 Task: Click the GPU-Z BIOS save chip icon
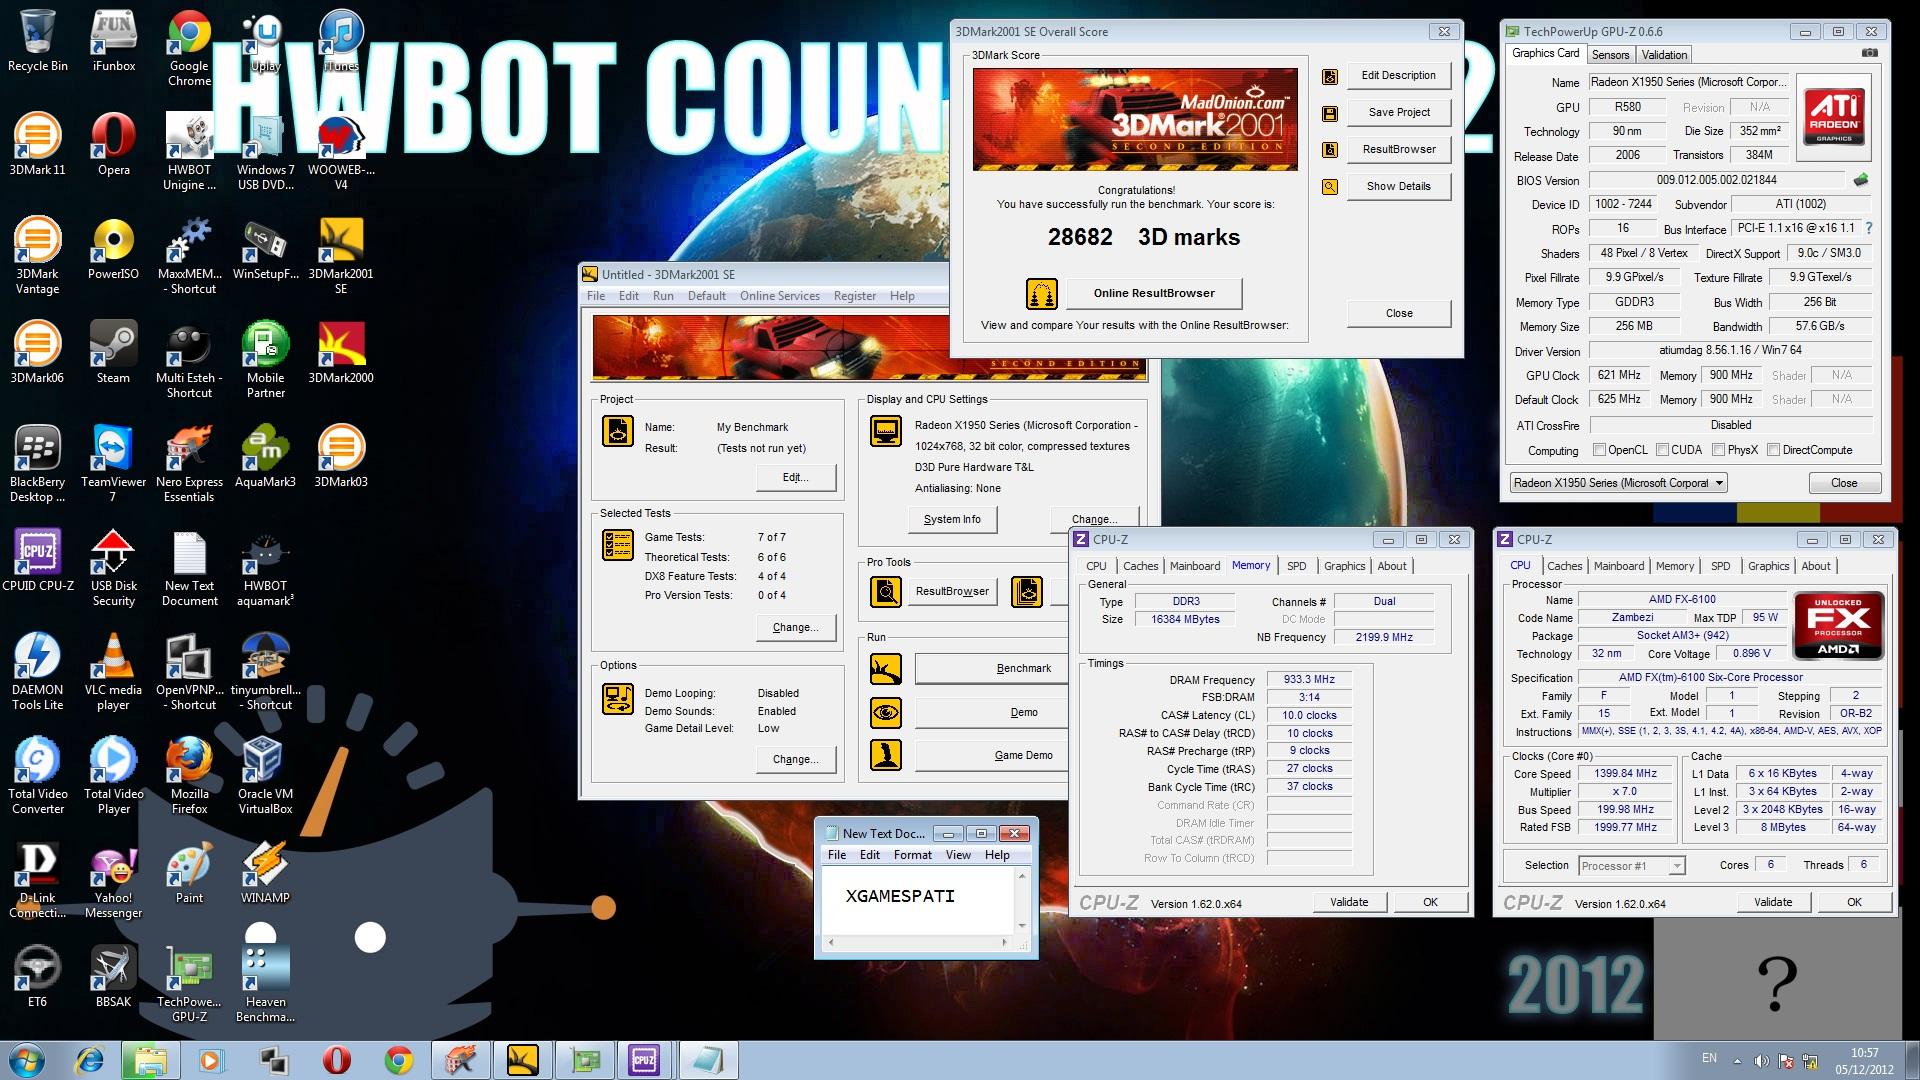point(1860,180)
